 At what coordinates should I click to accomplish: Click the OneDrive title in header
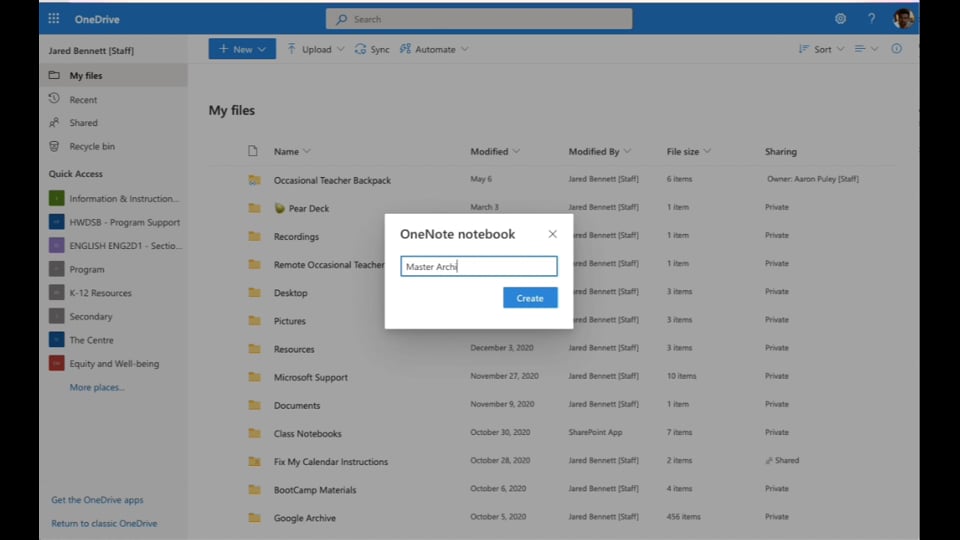click(97, 19)
